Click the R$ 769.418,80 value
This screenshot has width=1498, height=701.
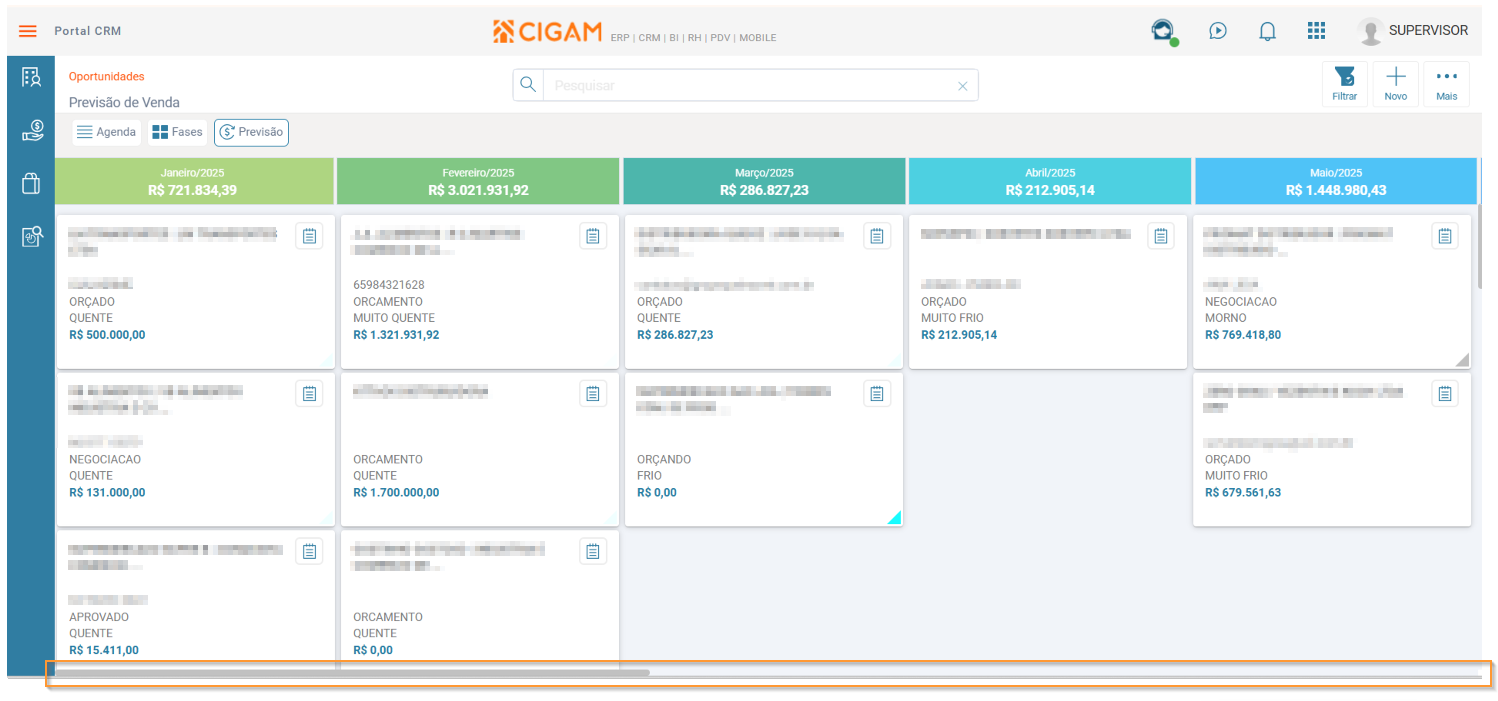[x=1243, y=335]
